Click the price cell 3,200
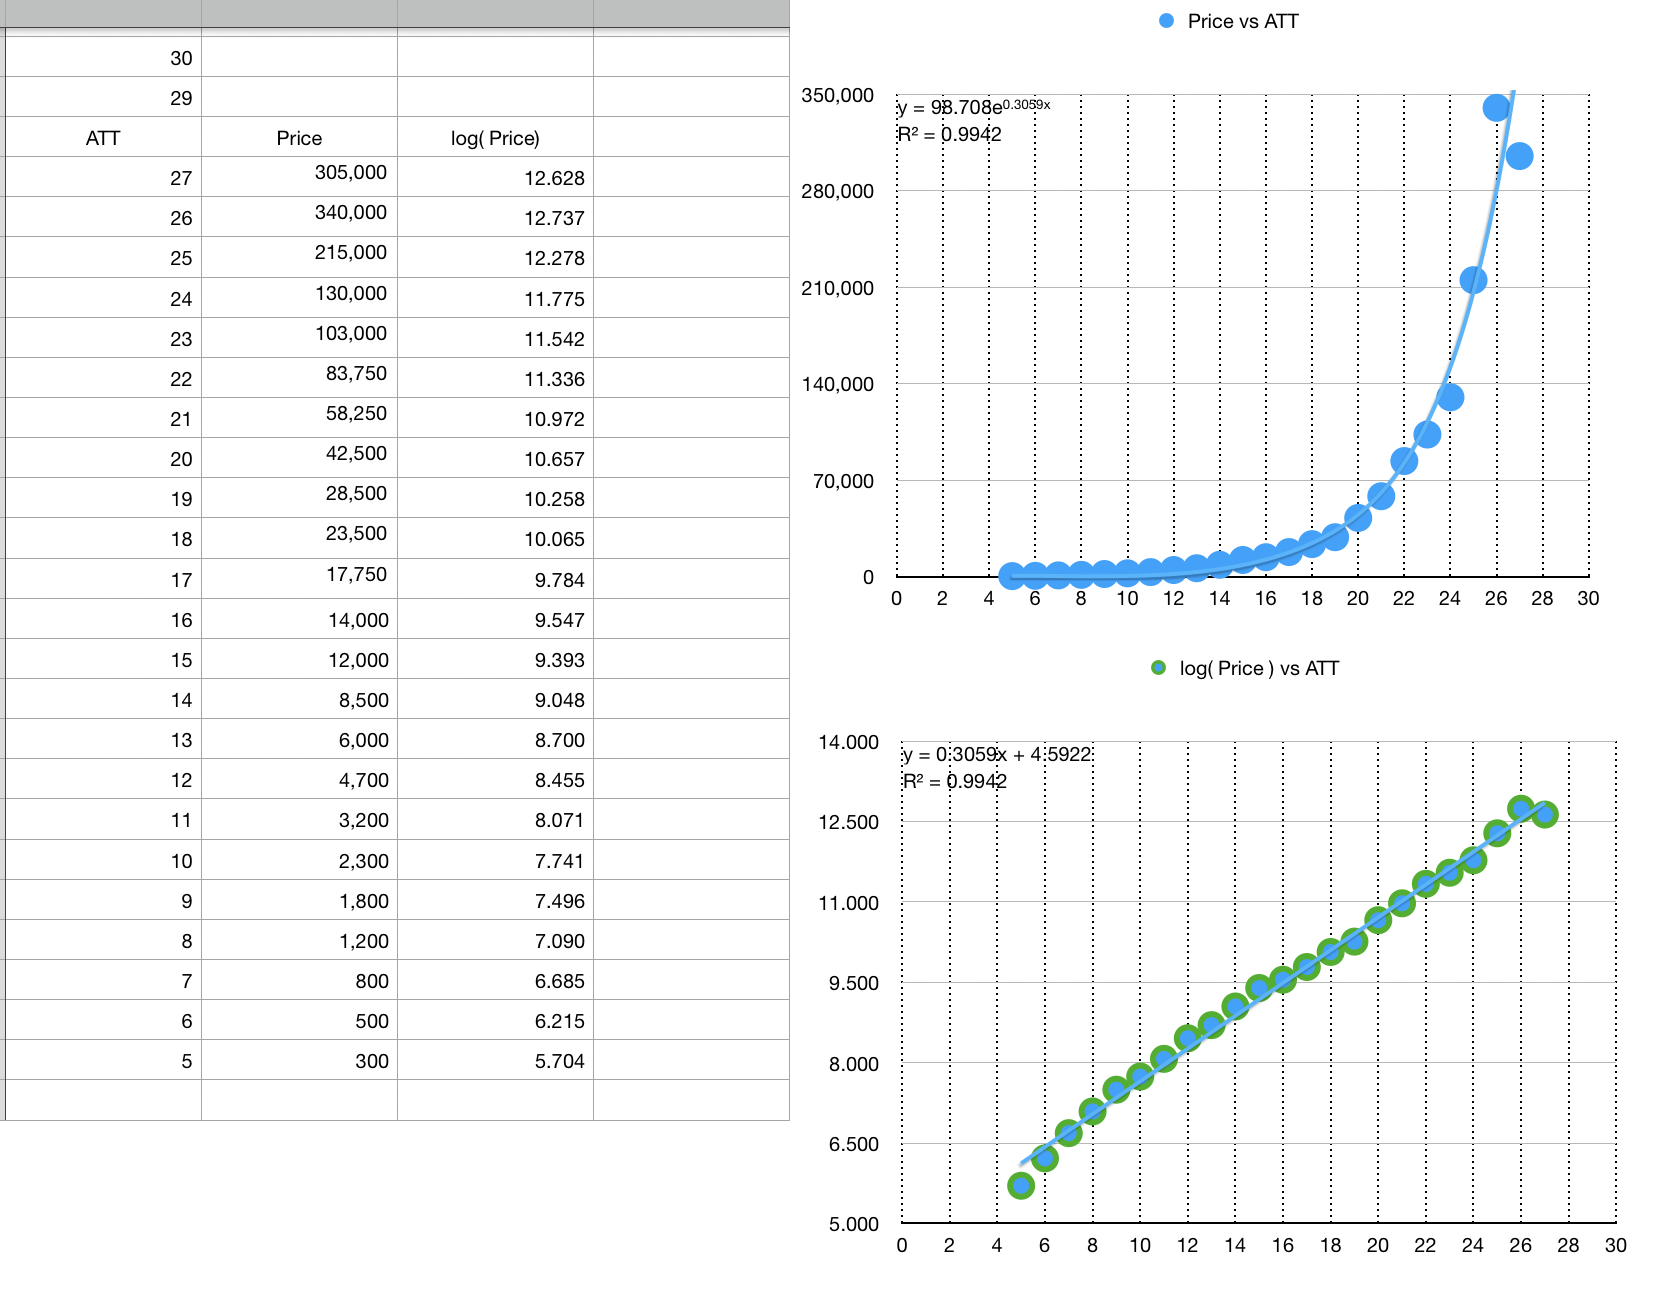The width and height of the screenshot is (1662, 1290). (x=299, y=819)
